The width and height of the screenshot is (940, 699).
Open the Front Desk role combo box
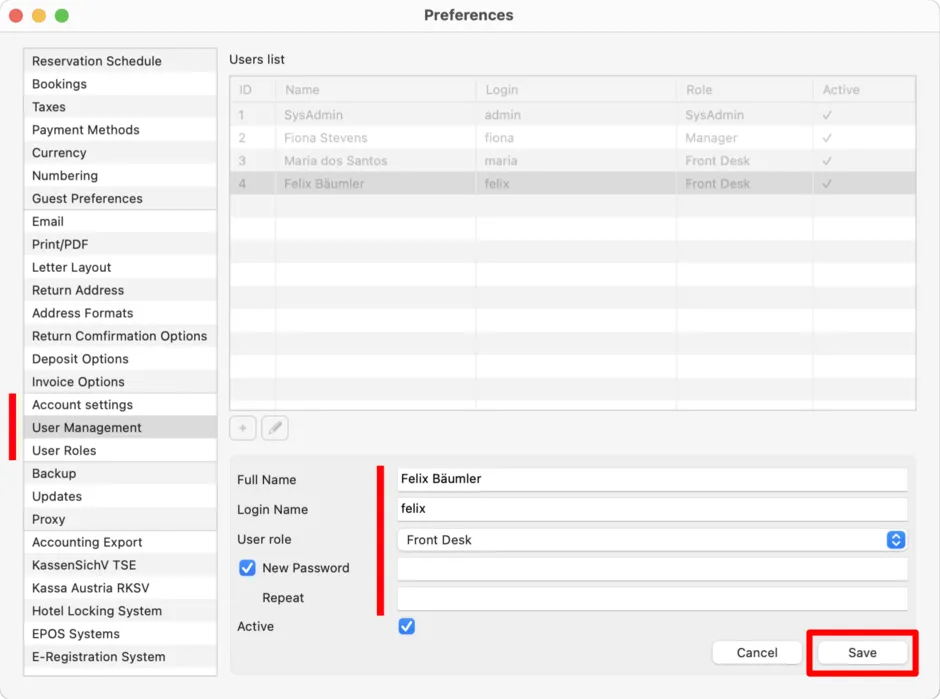point(652,540)
